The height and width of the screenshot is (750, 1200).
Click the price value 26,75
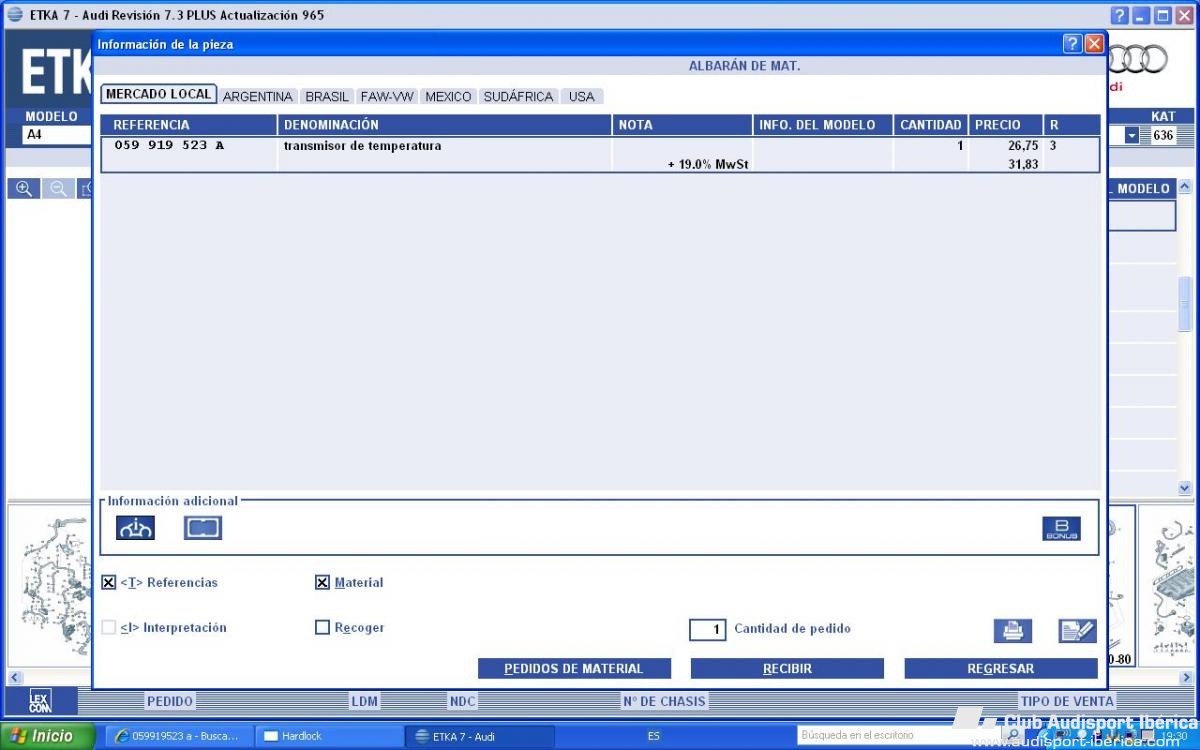click(1023, 146)
